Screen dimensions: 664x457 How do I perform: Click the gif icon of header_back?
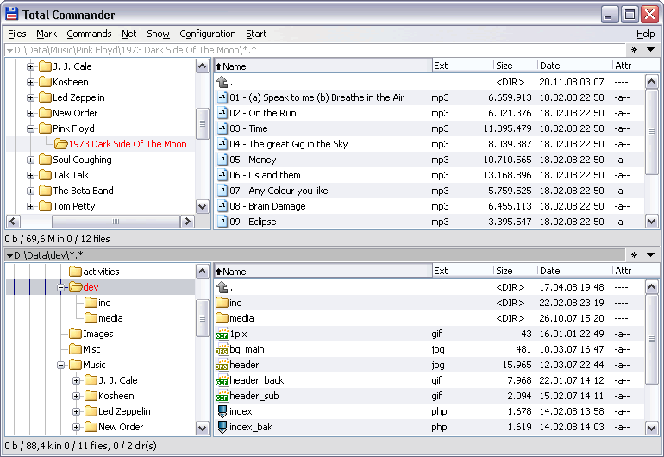point(222,380)
